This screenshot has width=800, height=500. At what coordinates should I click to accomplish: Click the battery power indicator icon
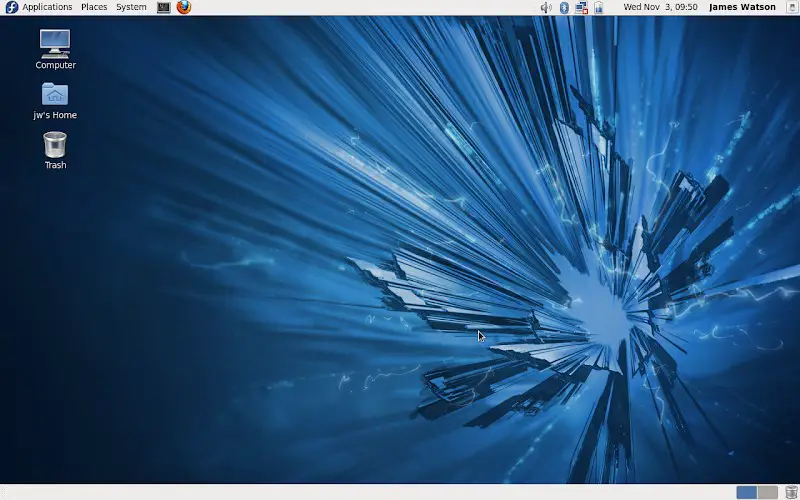(598, 7)
